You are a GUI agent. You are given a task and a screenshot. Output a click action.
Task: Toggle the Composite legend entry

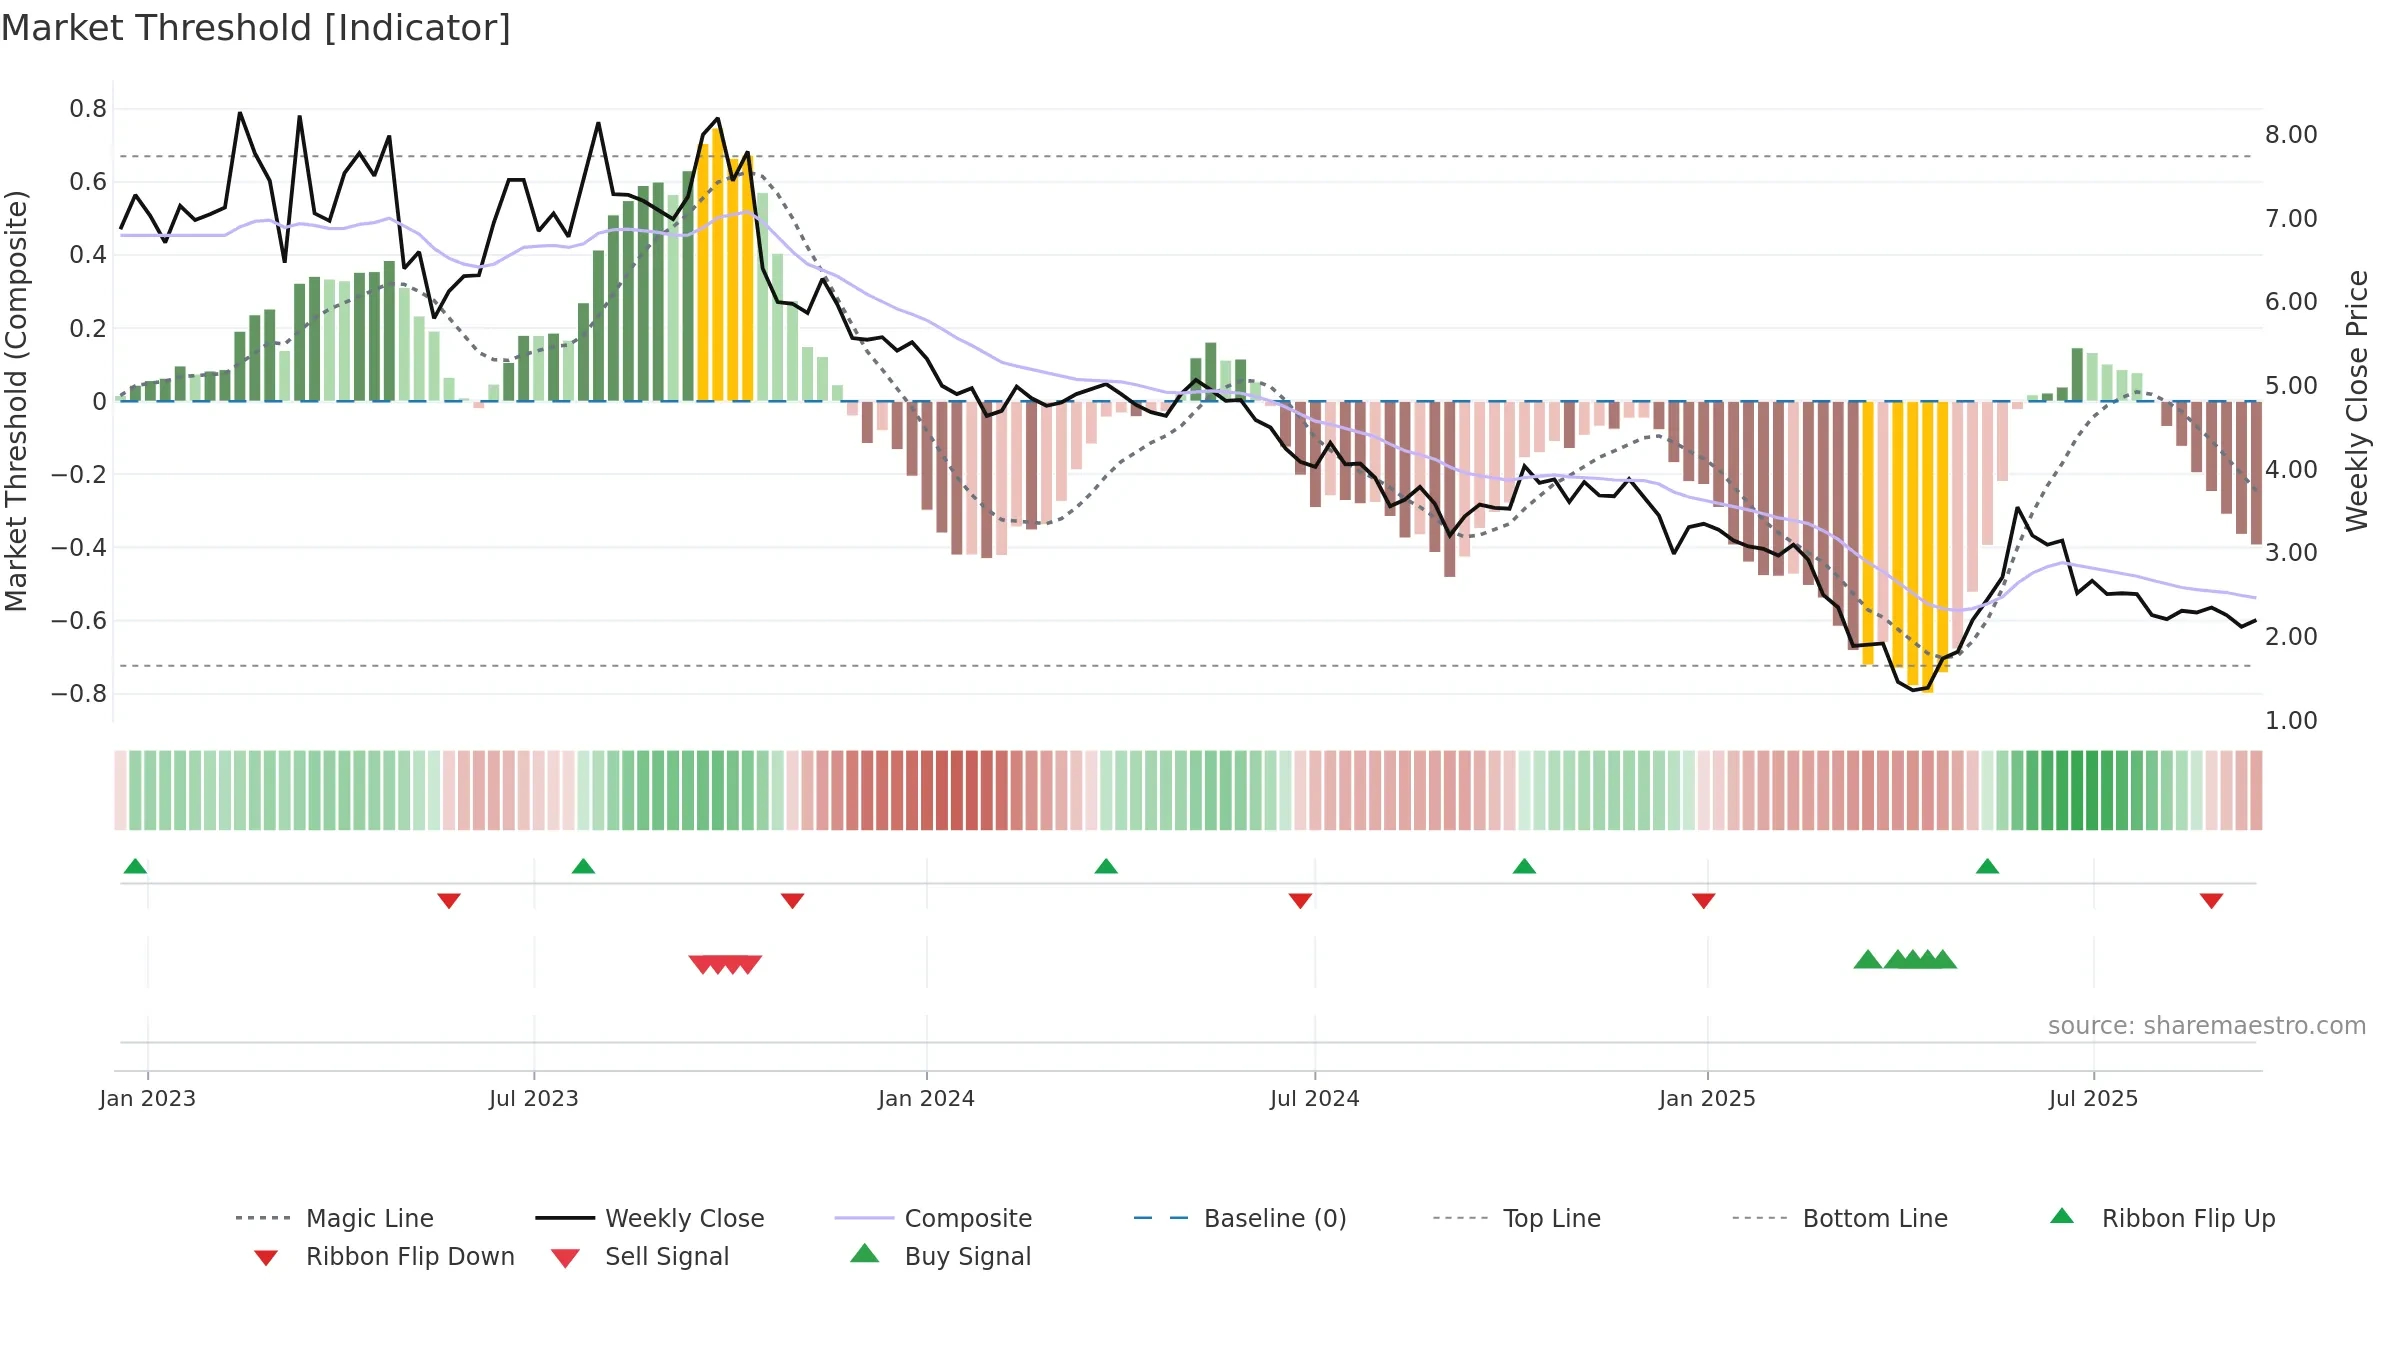point(933,1218)
